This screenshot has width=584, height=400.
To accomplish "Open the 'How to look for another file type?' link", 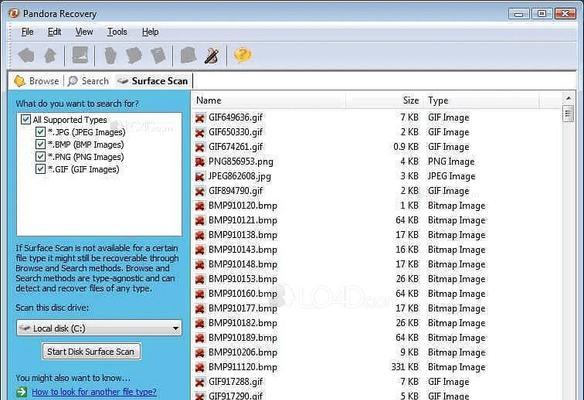I will [94, 392].
